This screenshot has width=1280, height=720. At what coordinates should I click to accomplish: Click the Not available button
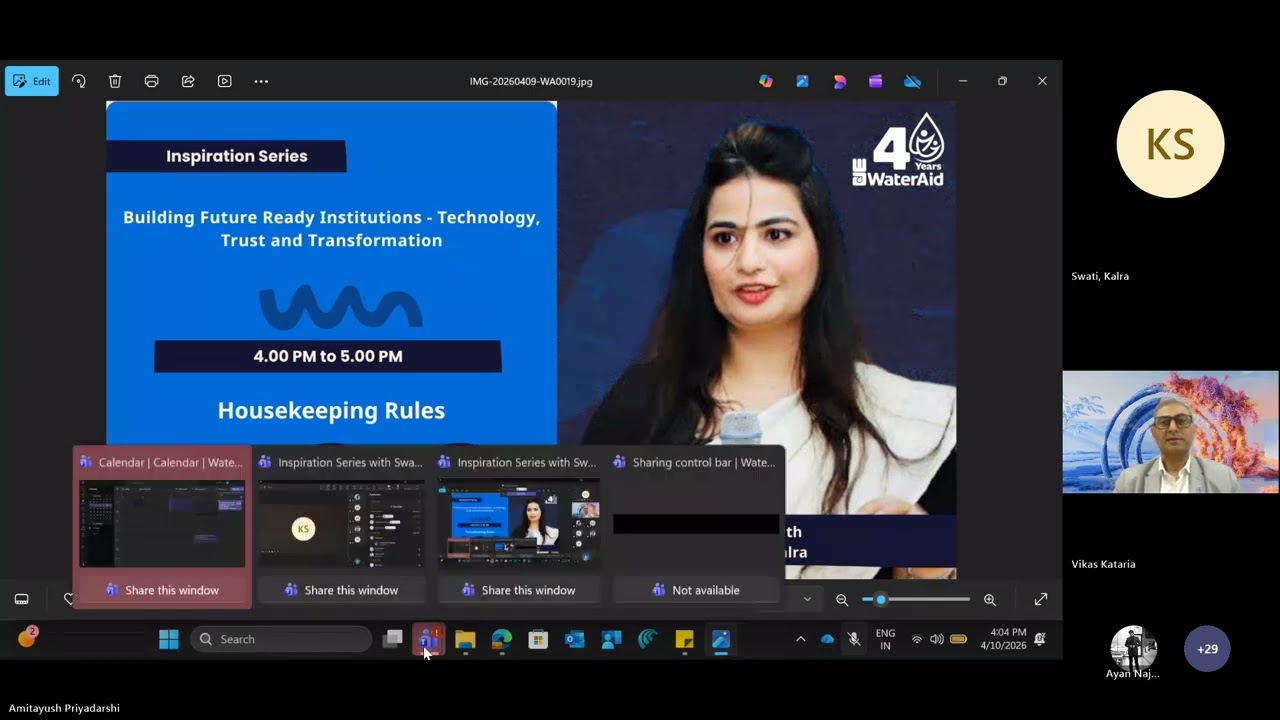pyautogui.click(x=696, y=590)
